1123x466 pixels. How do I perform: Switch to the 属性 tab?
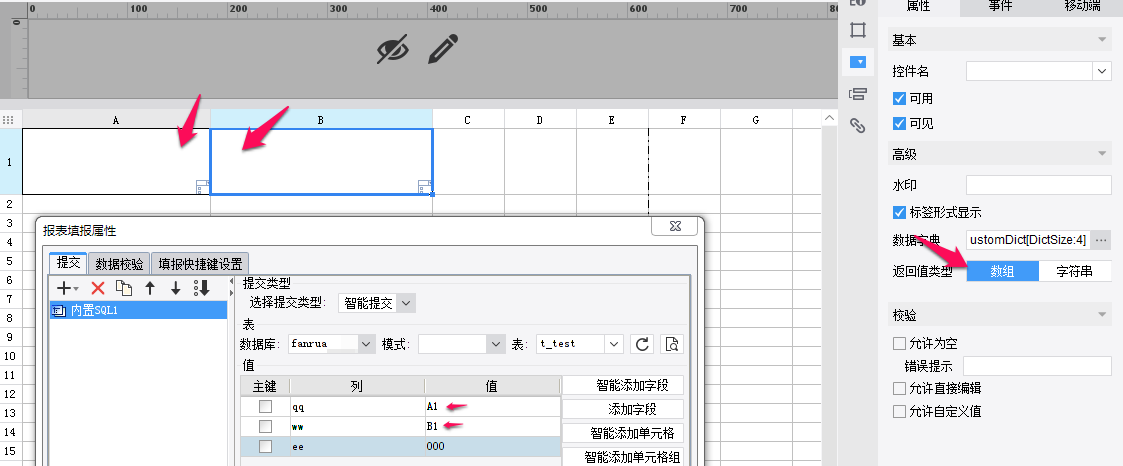click(x=919, y=6)
